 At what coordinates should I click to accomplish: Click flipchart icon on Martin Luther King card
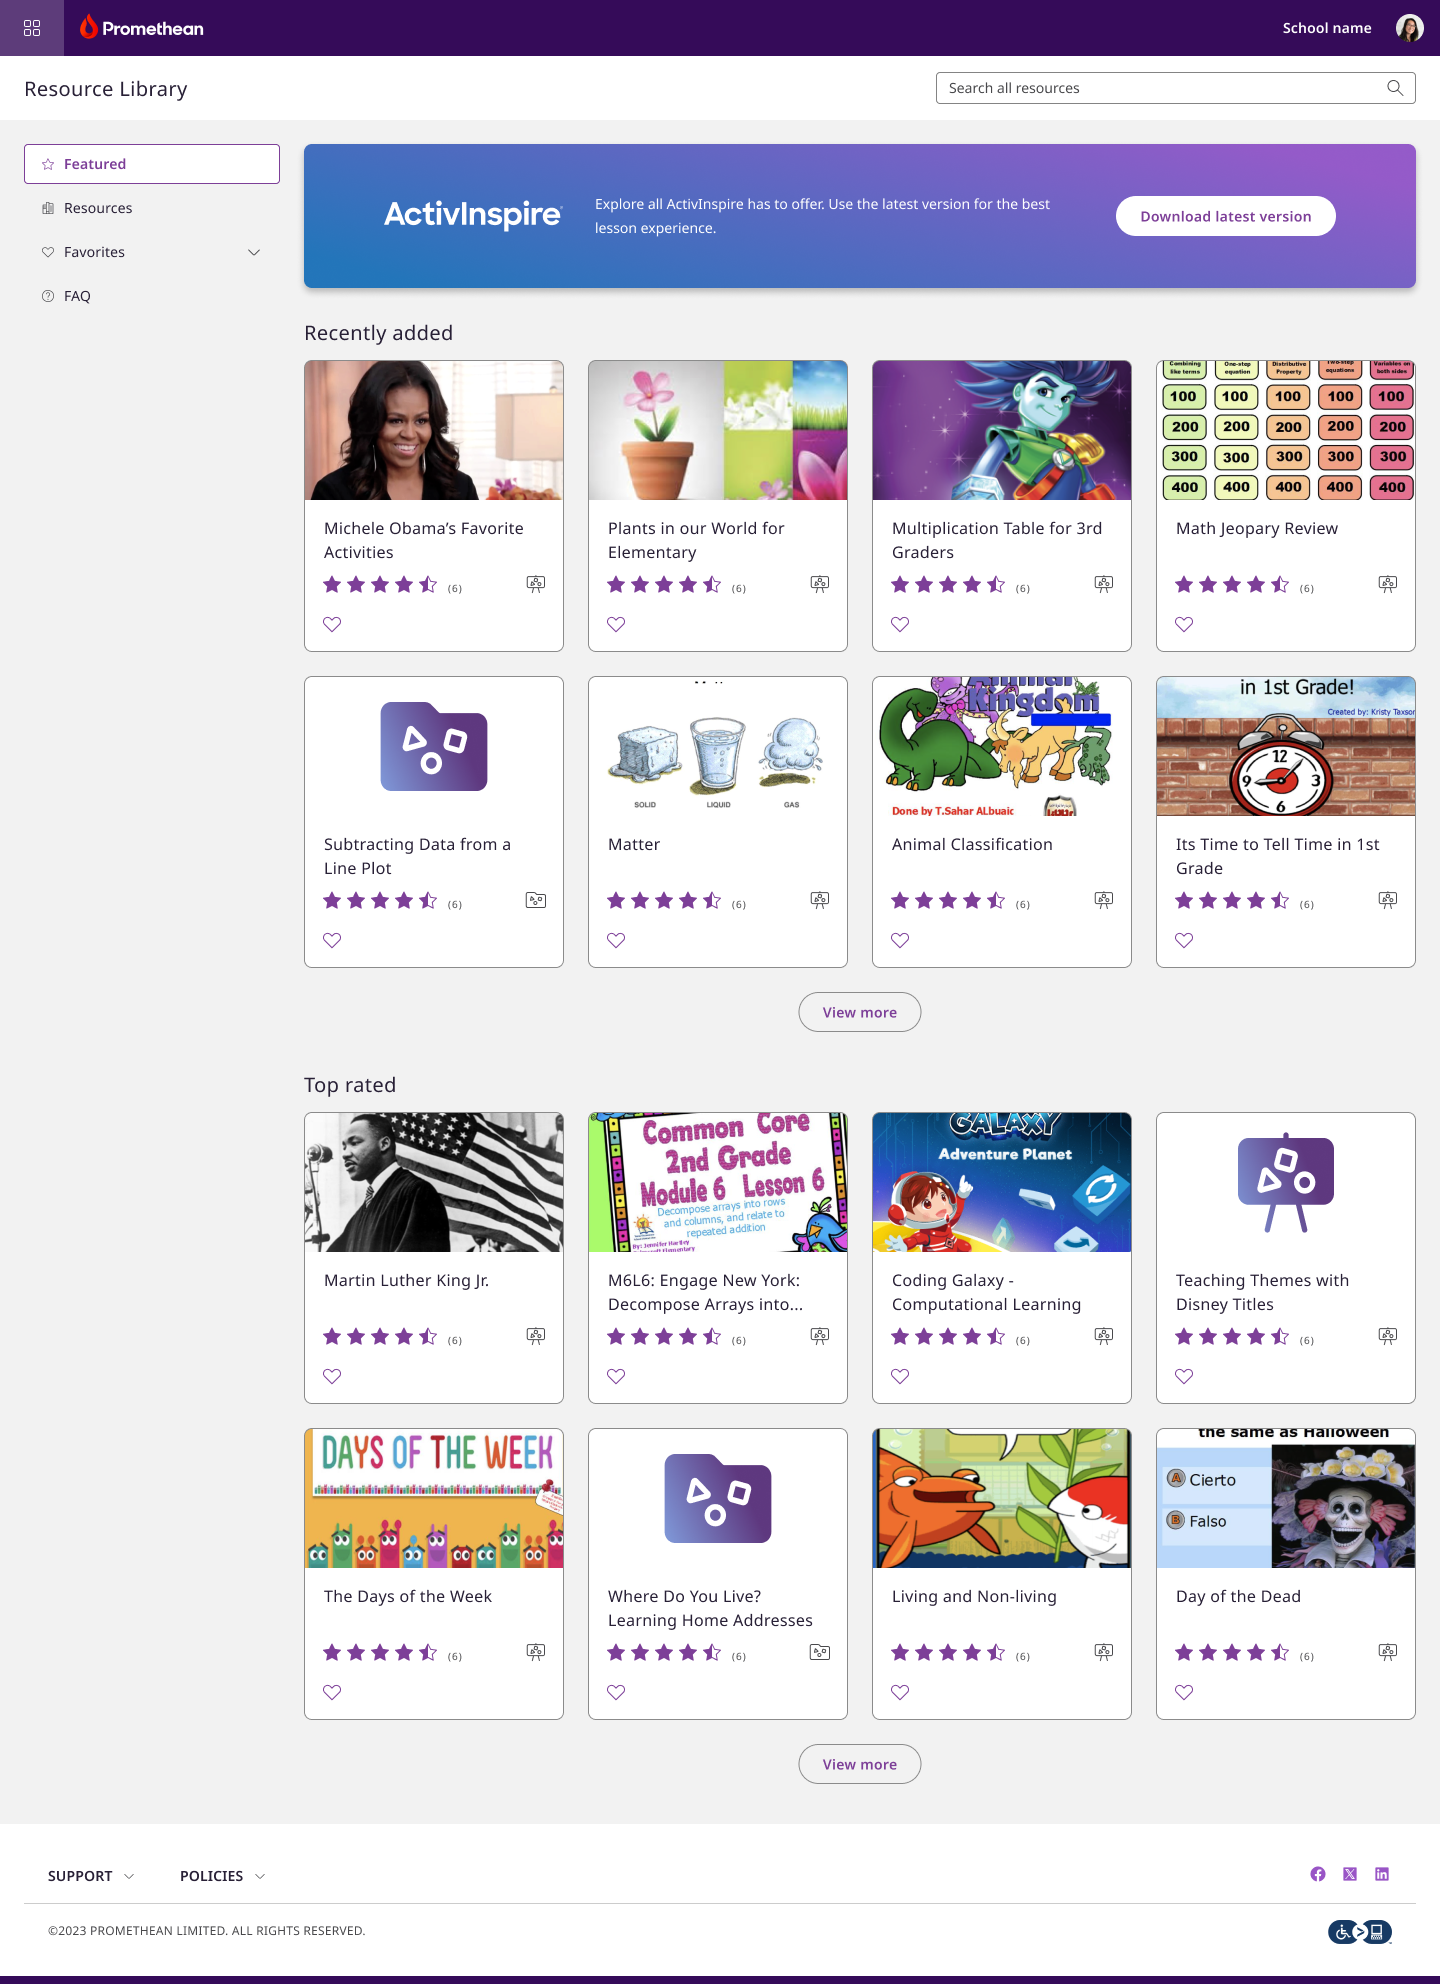coord(536,1336)
